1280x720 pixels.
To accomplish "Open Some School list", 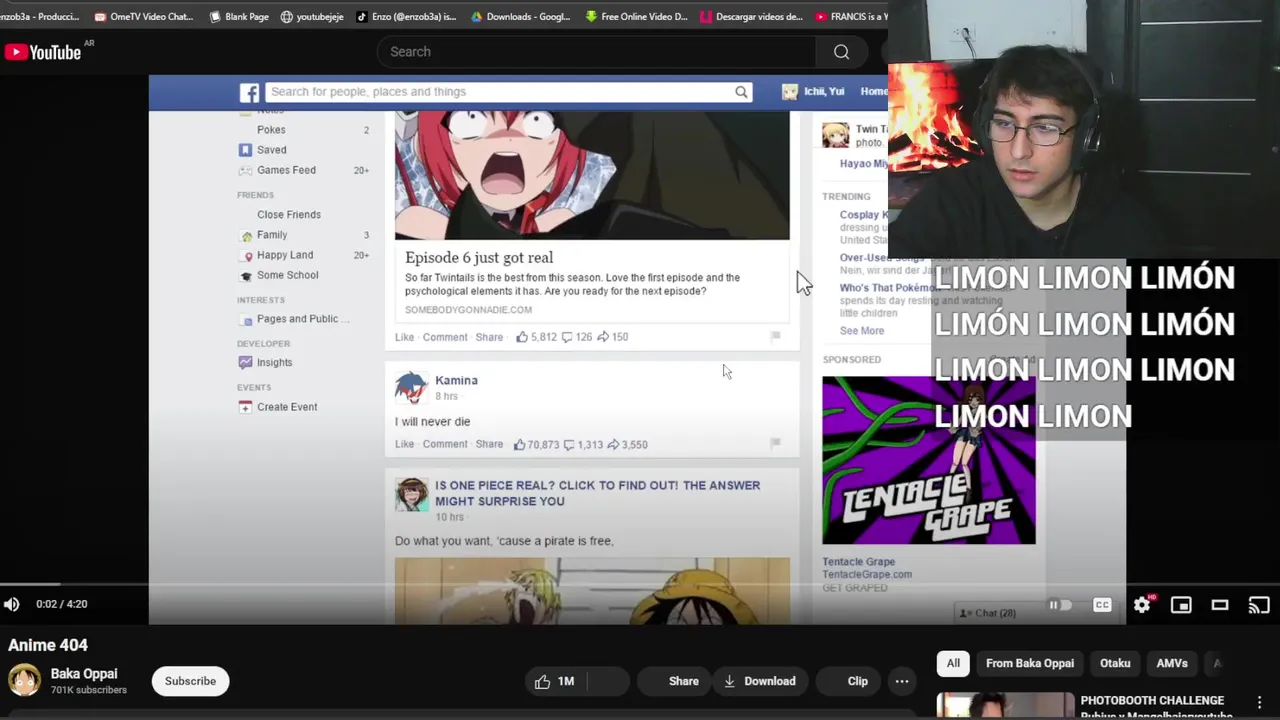I will [287, 275].
